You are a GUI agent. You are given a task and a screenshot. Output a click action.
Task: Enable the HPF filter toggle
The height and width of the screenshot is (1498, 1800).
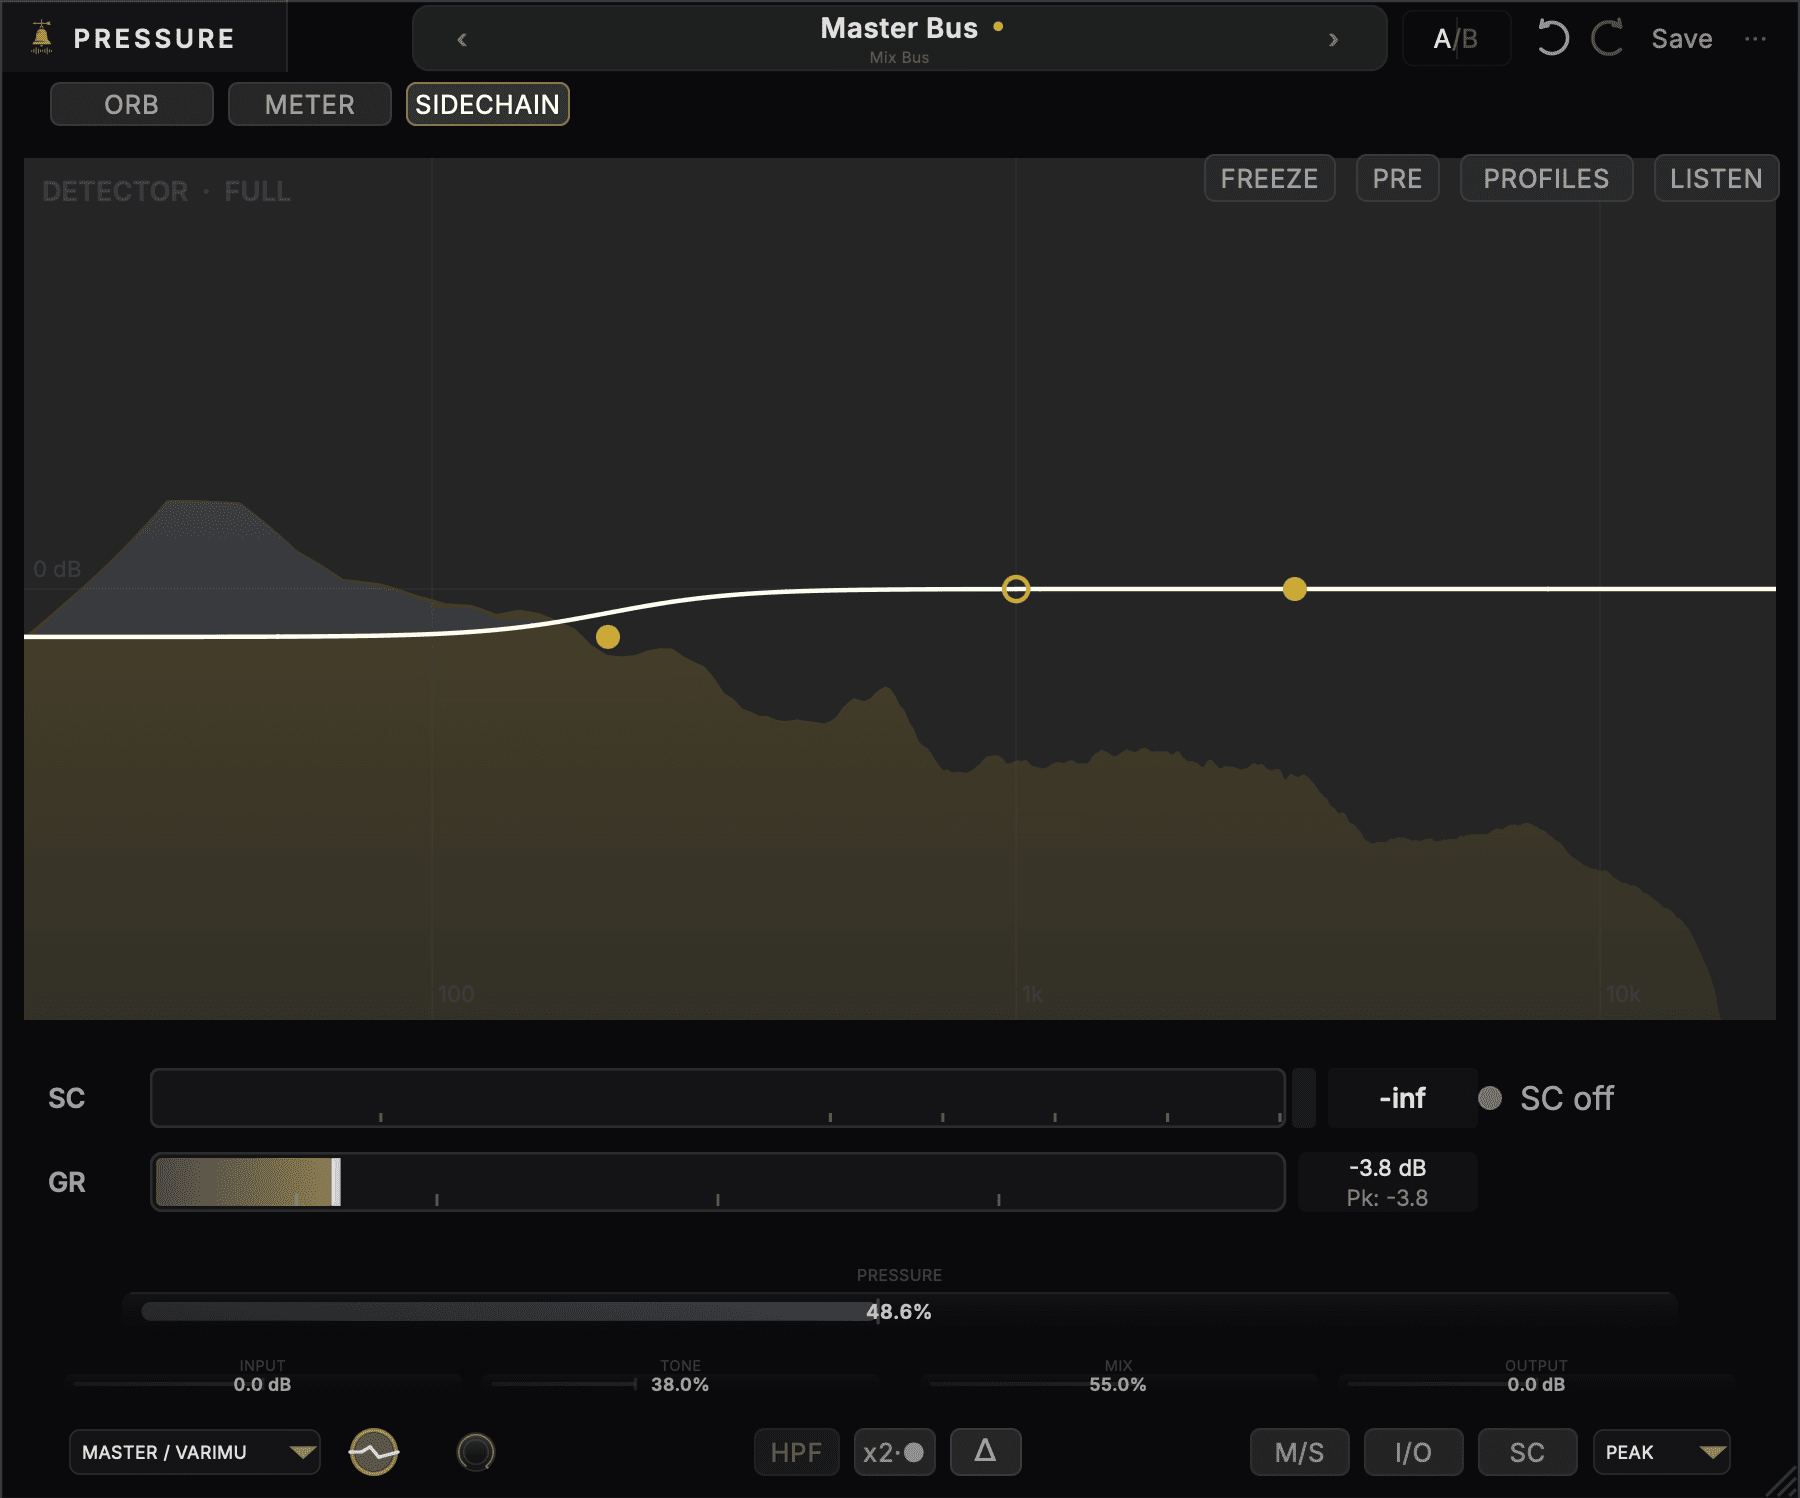click(x=796, y=1452)
